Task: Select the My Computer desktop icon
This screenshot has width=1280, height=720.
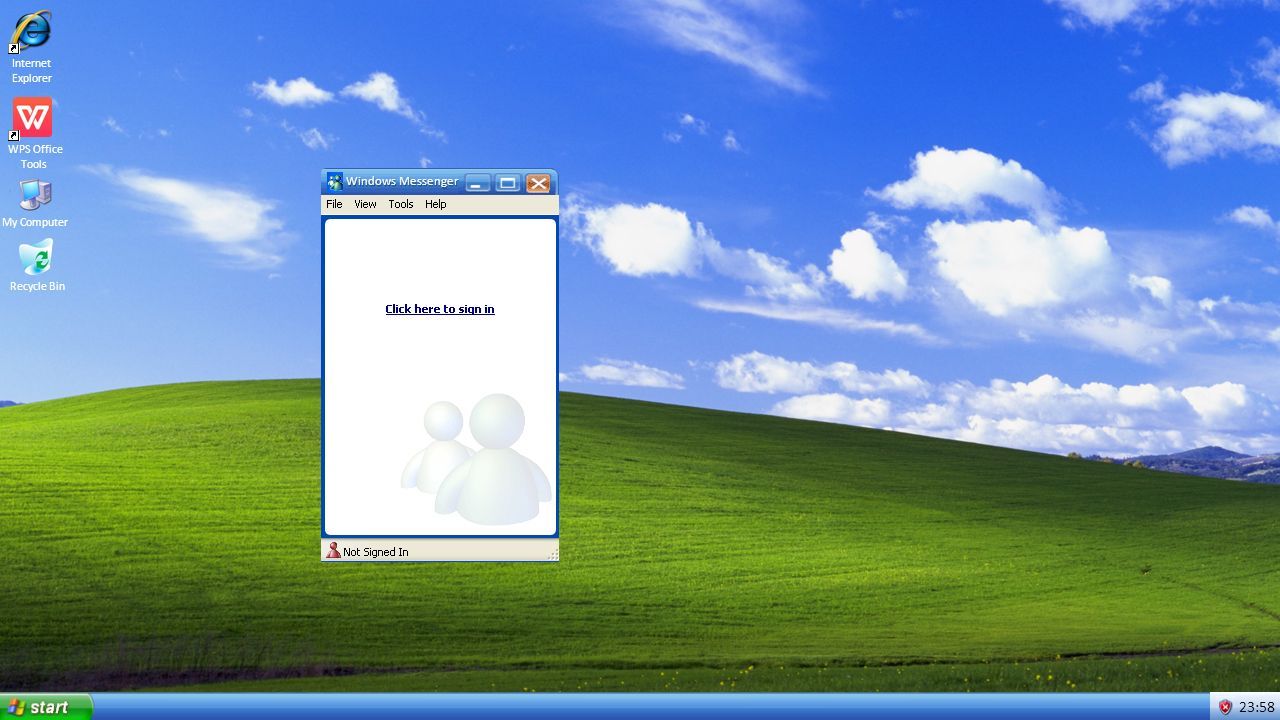Action: point(35,203)
